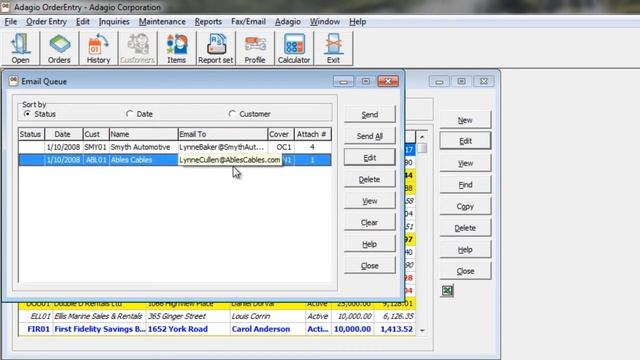640x360 pixels.
Task: Click Send in the Email Queue
Action: (370, 115)
